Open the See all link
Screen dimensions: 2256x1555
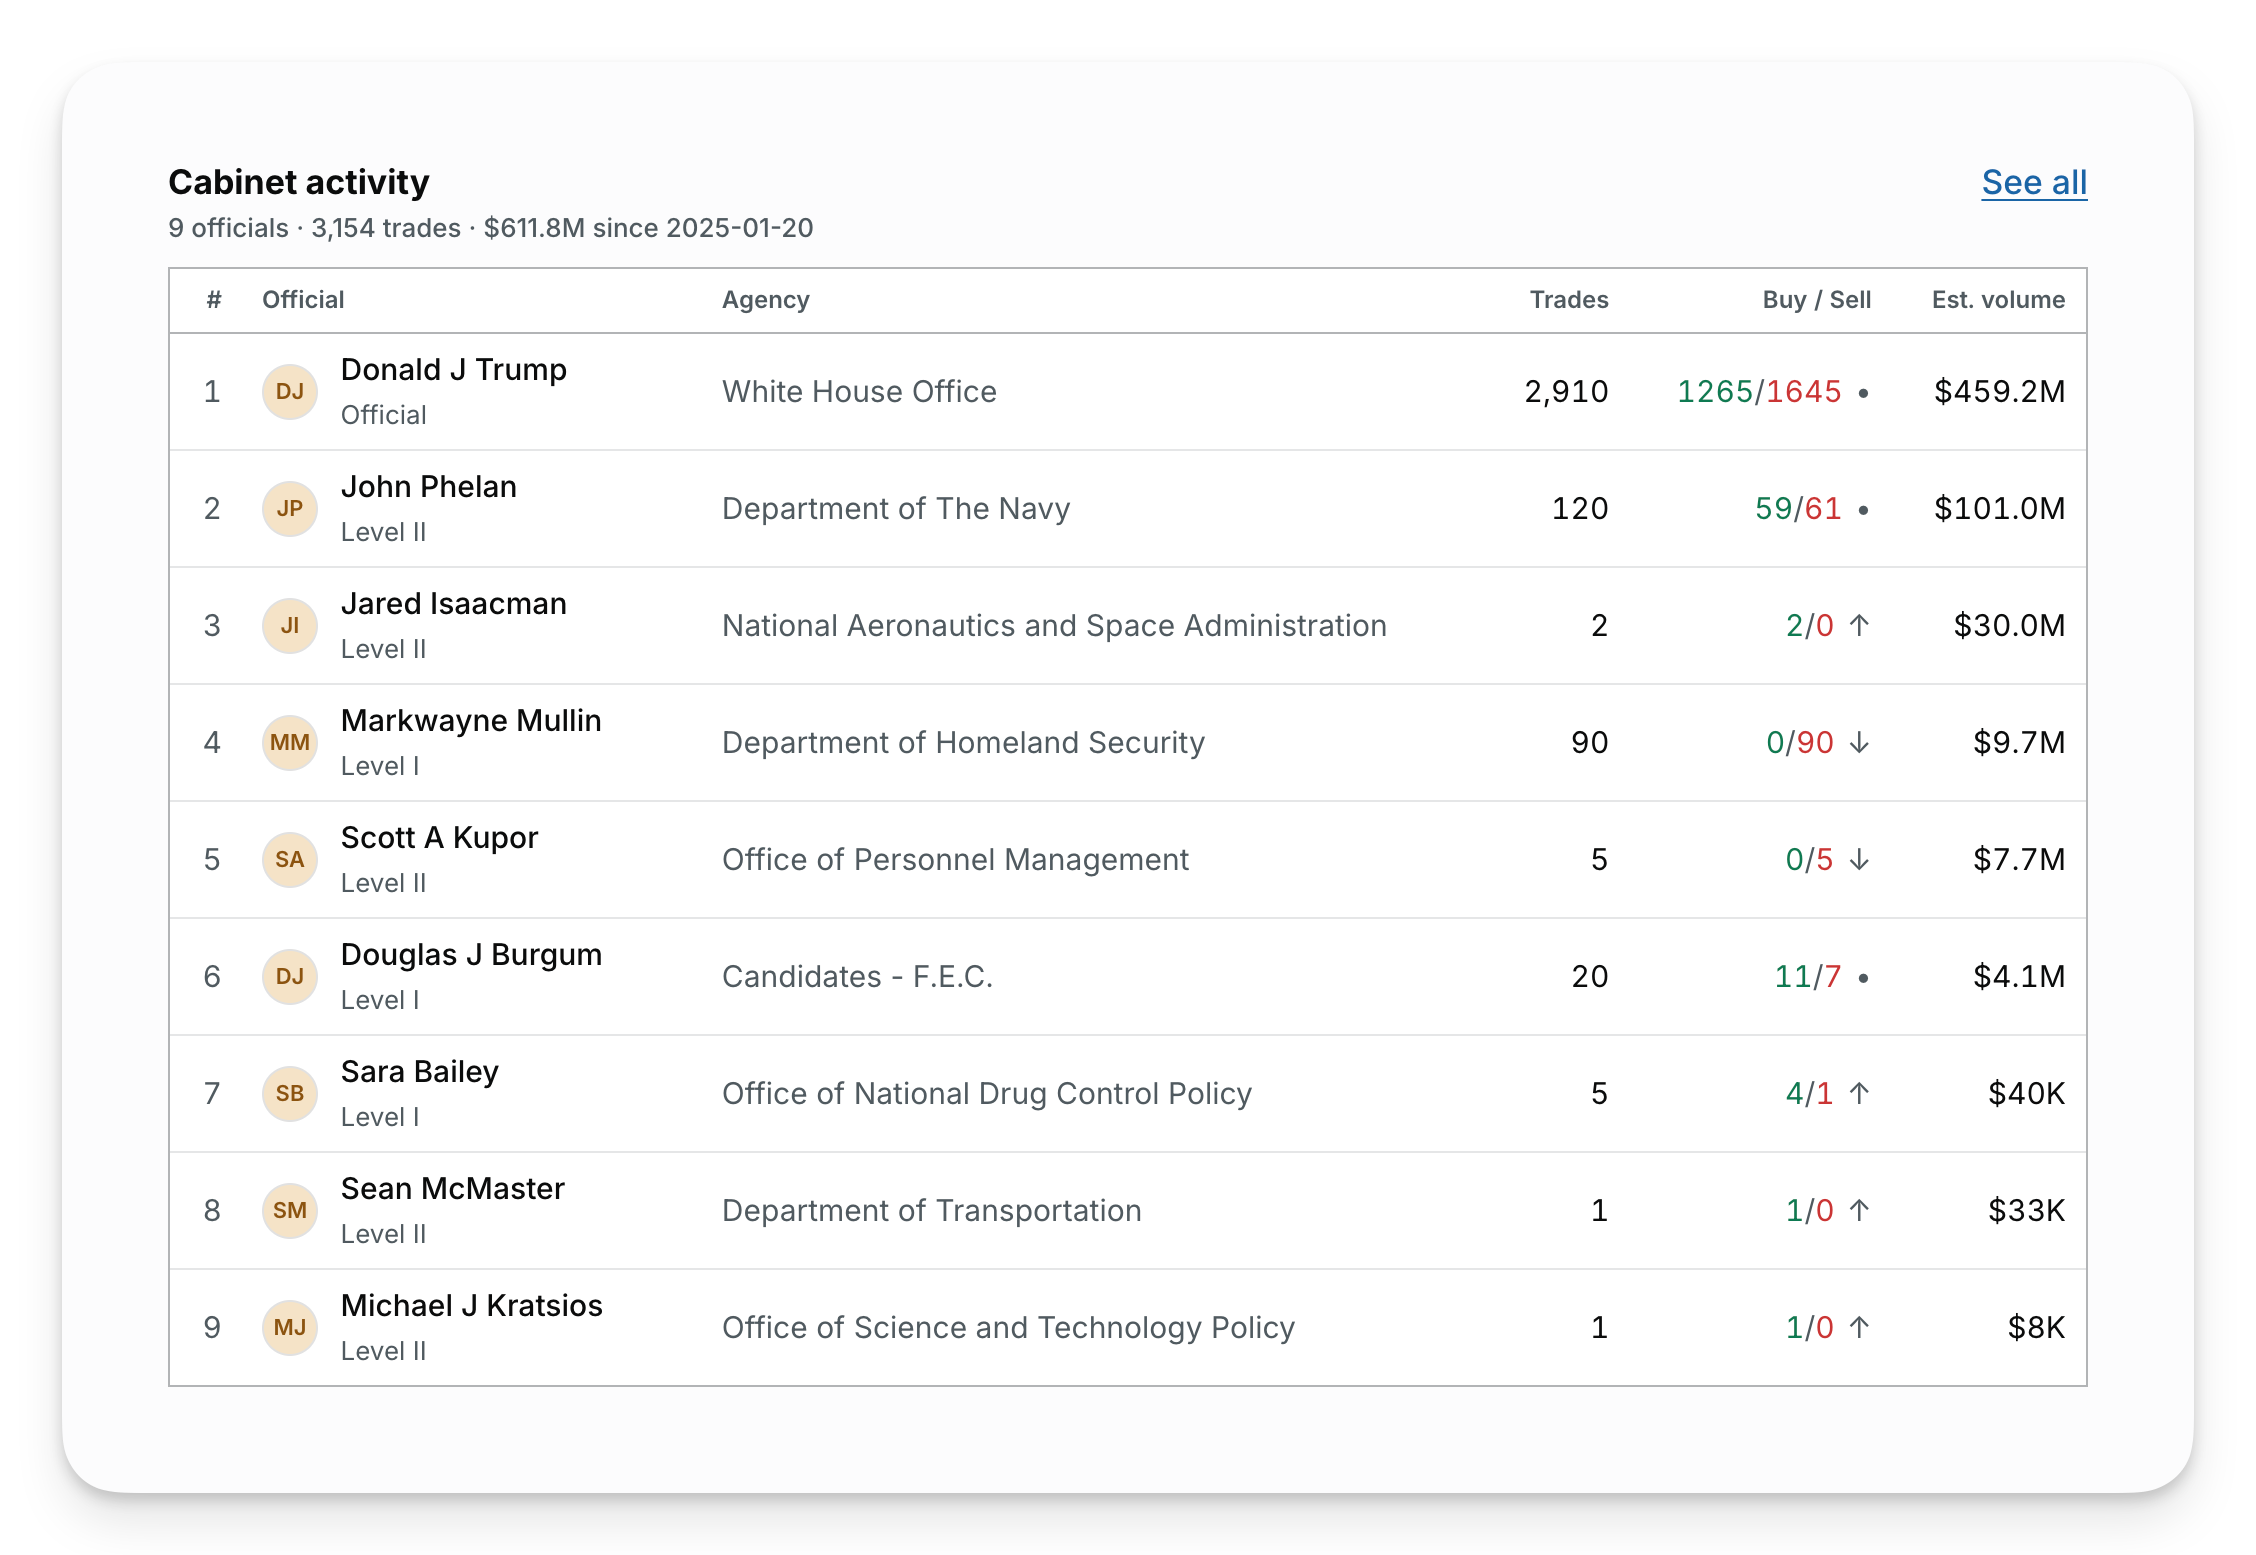[2034, 183]
